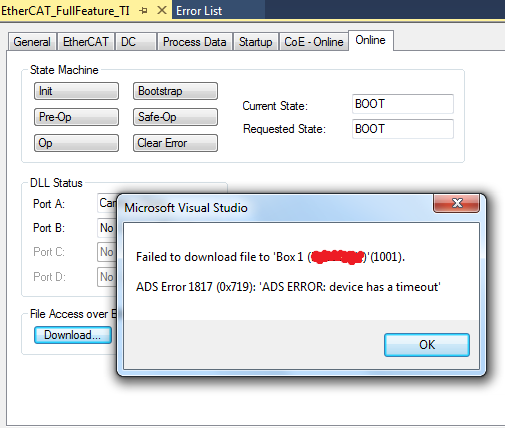Click the Port B status field
The height and width of the screenshot is (428, 505).
(107, 228)
